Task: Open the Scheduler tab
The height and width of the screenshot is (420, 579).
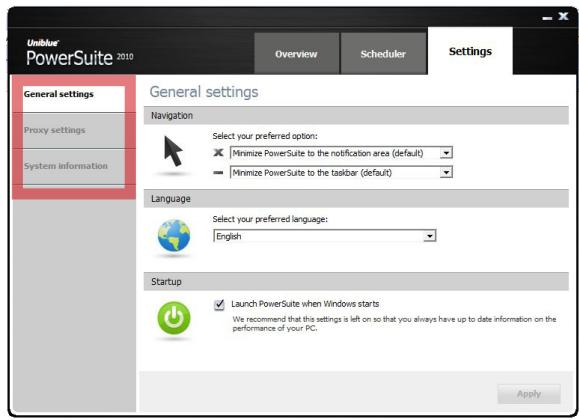Action: [383, 54]
